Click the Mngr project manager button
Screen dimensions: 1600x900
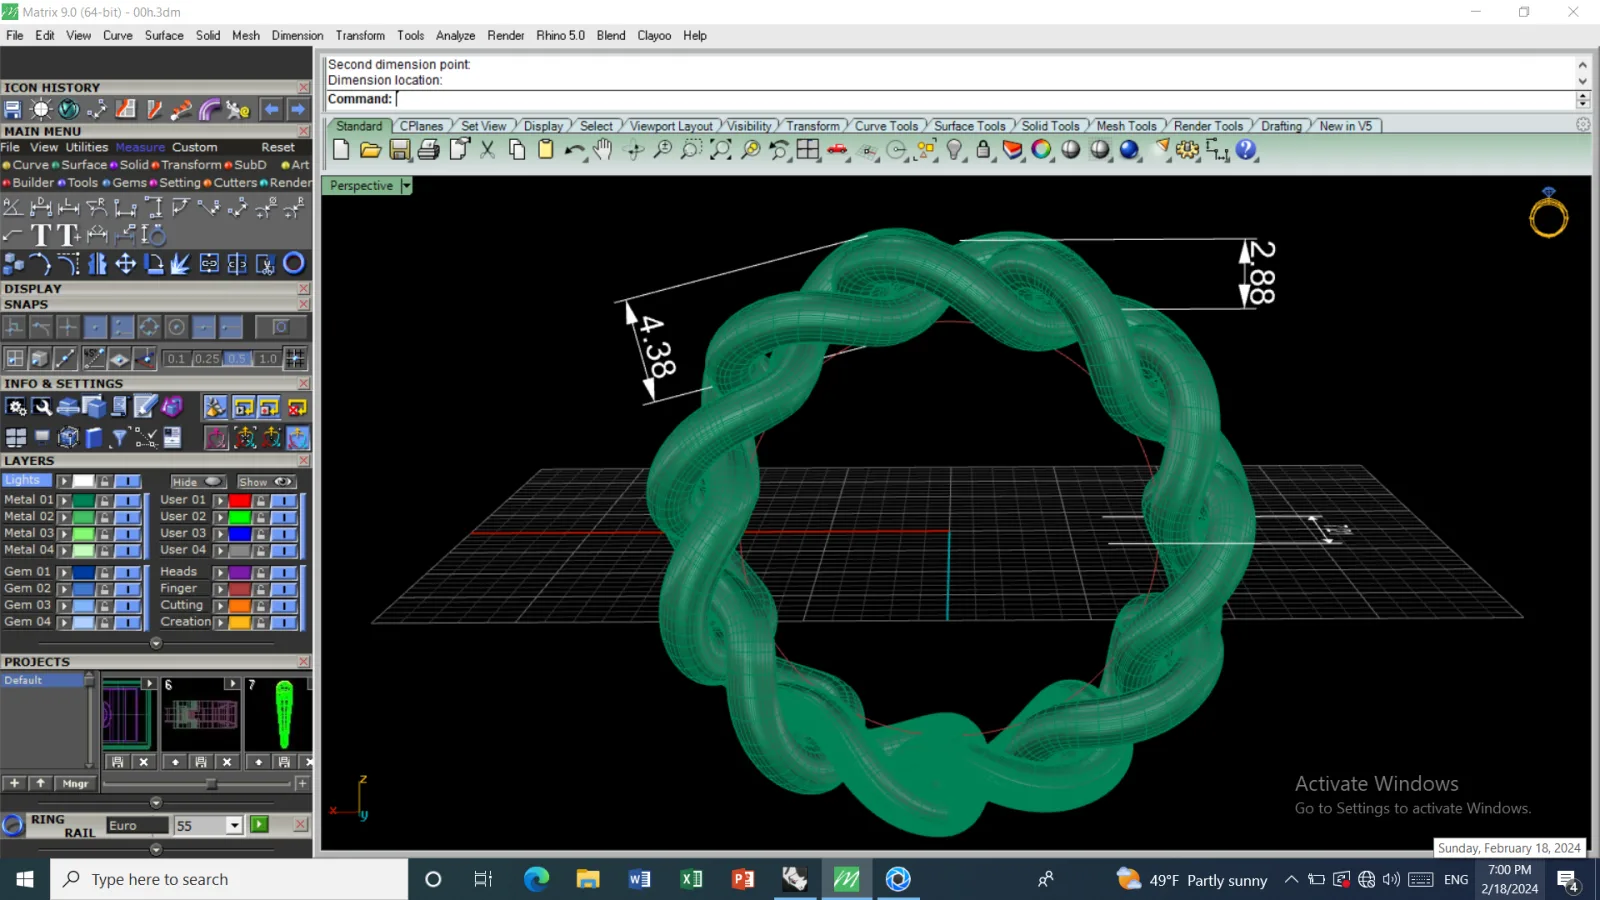click(x=76, y=784)
